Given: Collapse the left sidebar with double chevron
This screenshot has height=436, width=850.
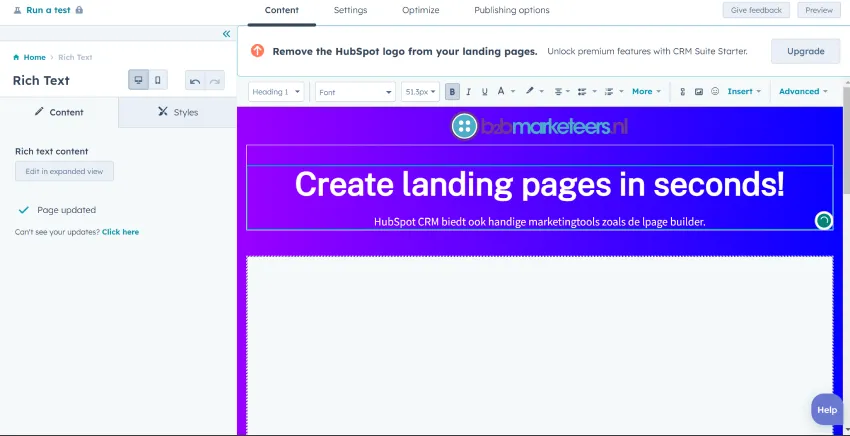Looking at the screenshot, I should tap(227, 34).
